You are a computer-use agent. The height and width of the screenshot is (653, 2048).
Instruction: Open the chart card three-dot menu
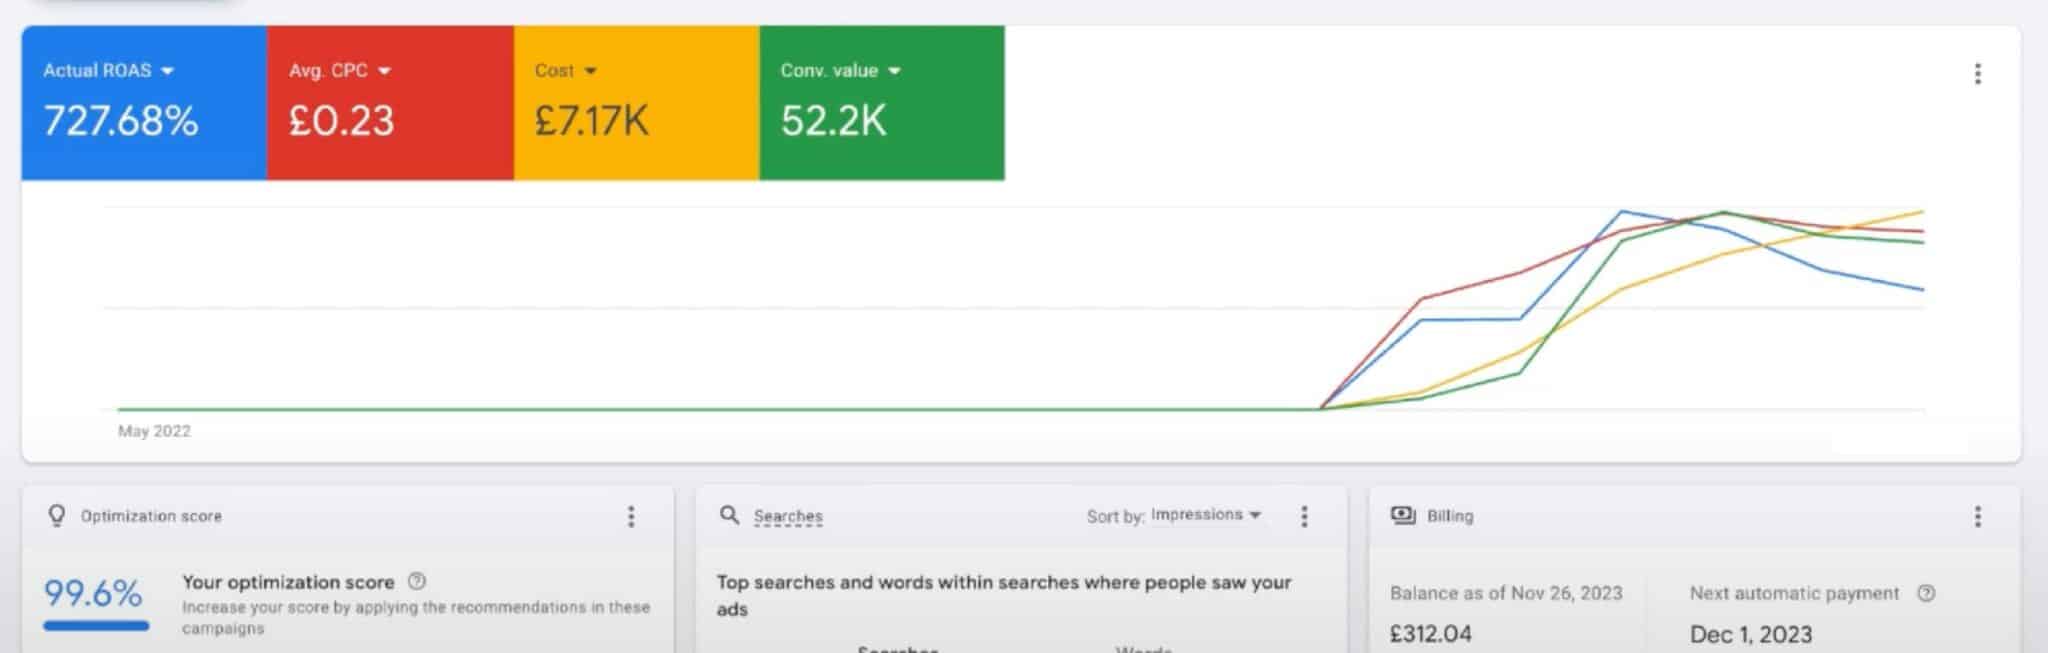pyautogui.click(x=1977, y=74)
